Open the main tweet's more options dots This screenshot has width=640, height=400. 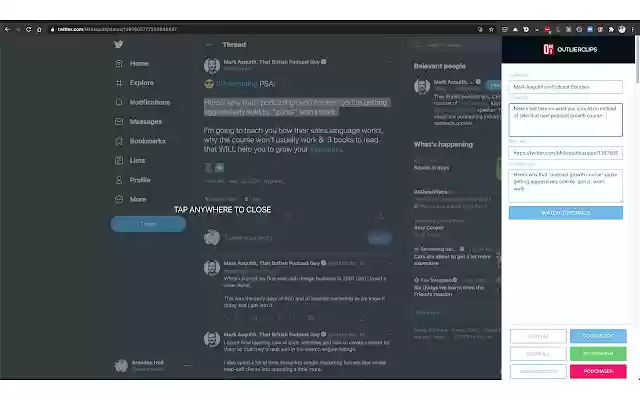390,62
